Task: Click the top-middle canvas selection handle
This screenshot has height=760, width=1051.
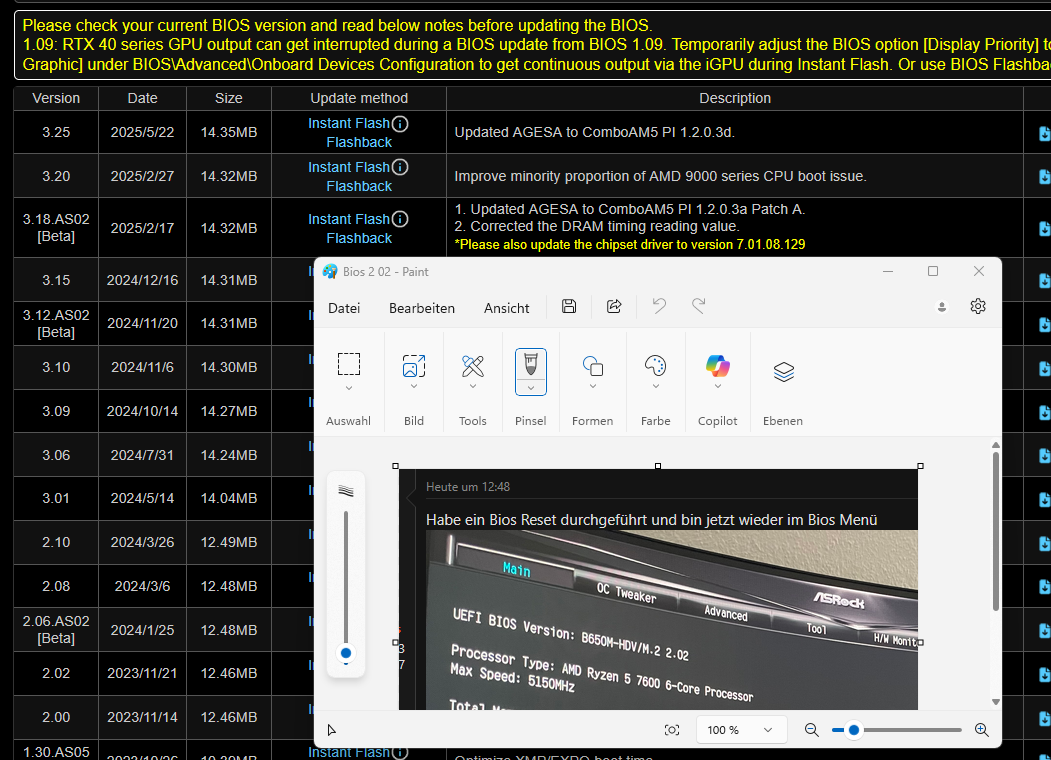Action: tap(658, 466)
